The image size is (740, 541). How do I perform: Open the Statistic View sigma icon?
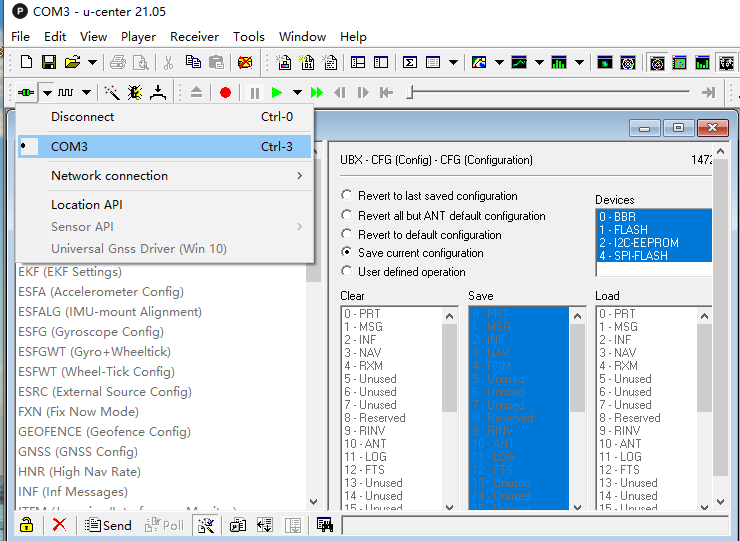[410, 62]
